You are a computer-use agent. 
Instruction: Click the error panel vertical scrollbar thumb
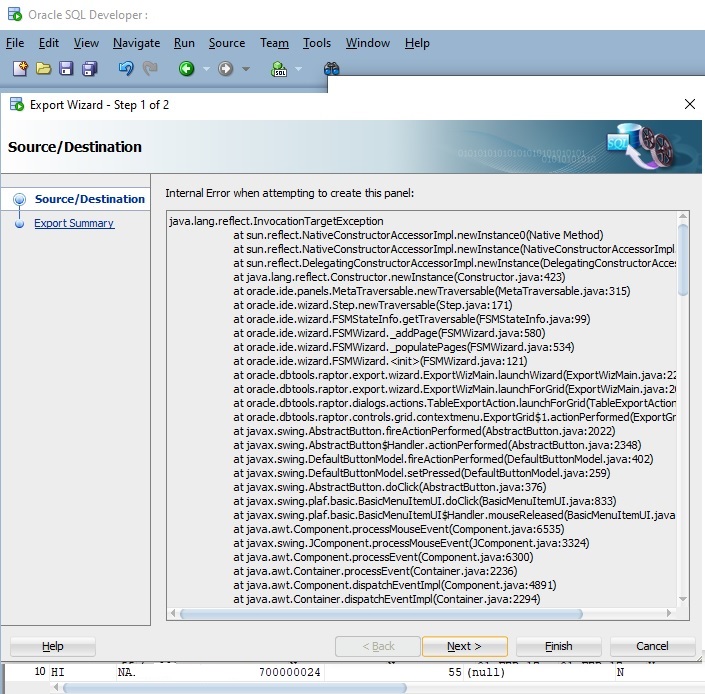(x=683, y=260)
